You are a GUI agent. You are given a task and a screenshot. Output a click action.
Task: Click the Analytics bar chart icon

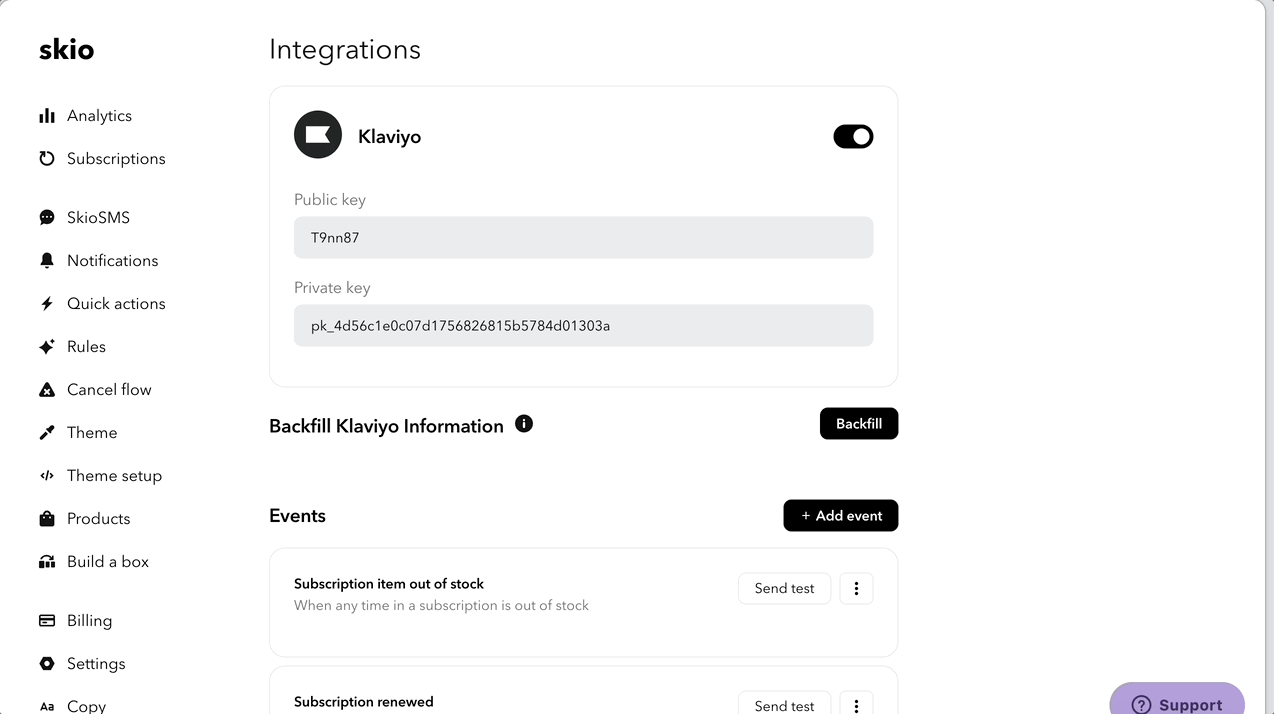[46, 115]
